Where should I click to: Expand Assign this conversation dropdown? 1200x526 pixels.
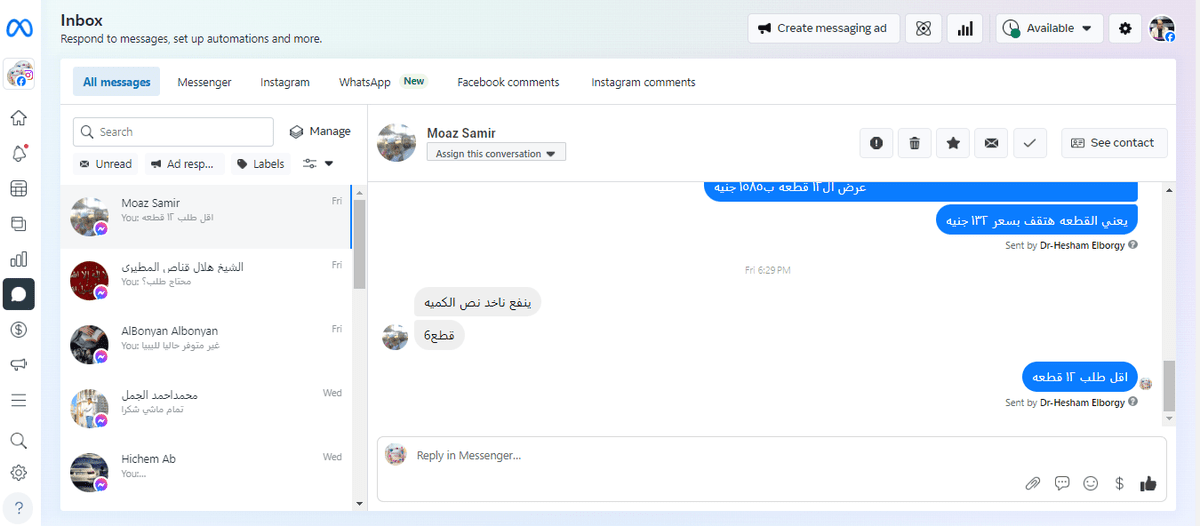click(497, 154)
